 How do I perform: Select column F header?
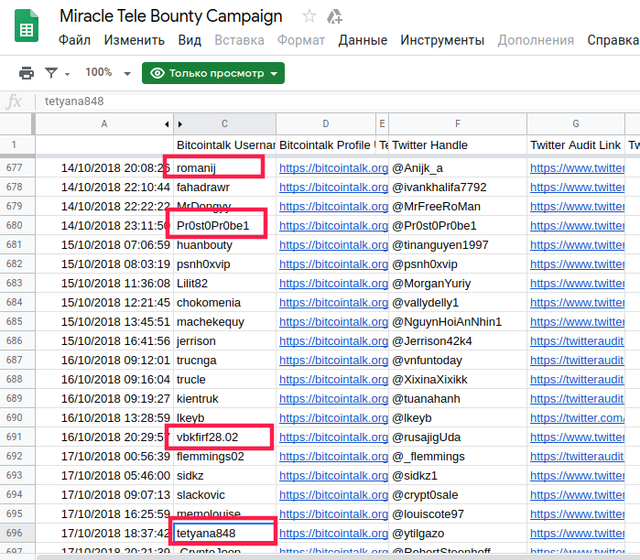click(x=458, y=124)
